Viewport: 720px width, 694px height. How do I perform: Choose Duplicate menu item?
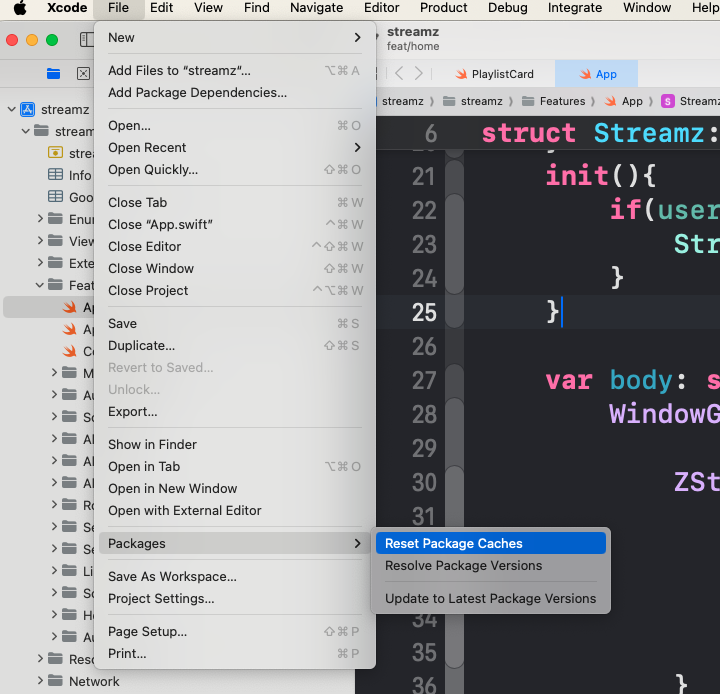[235, 345]
